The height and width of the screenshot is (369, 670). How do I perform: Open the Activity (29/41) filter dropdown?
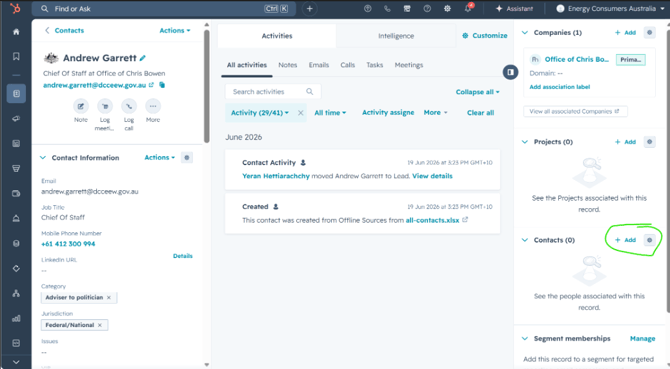click(x=260, y=113)
